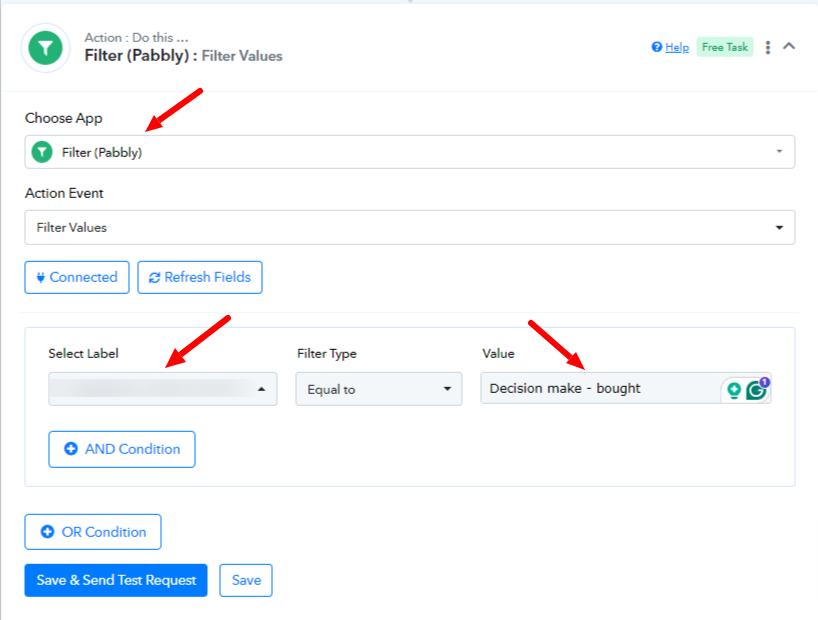Click the Help link

[x=677, y=47]
